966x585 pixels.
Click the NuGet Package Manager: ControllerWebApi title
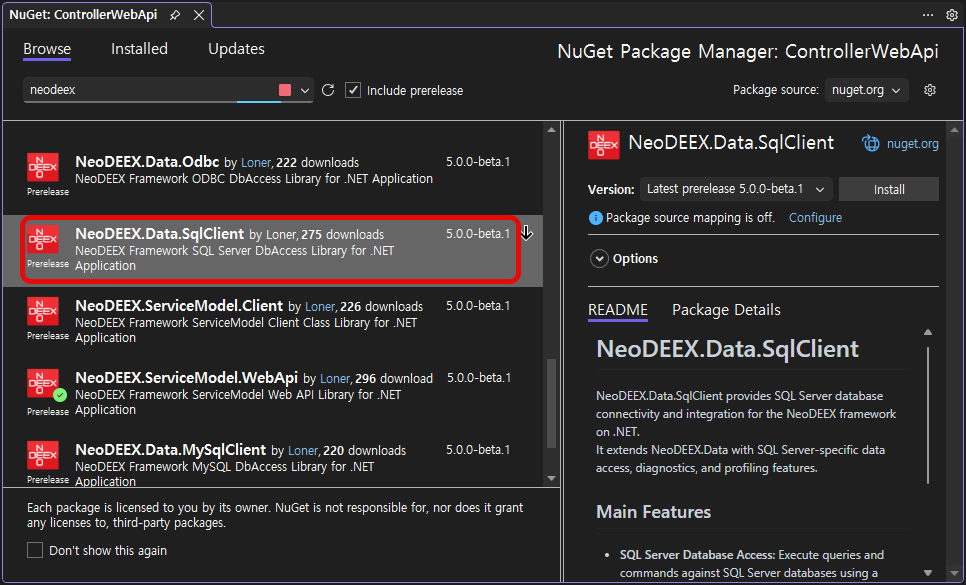click(748, 51)
